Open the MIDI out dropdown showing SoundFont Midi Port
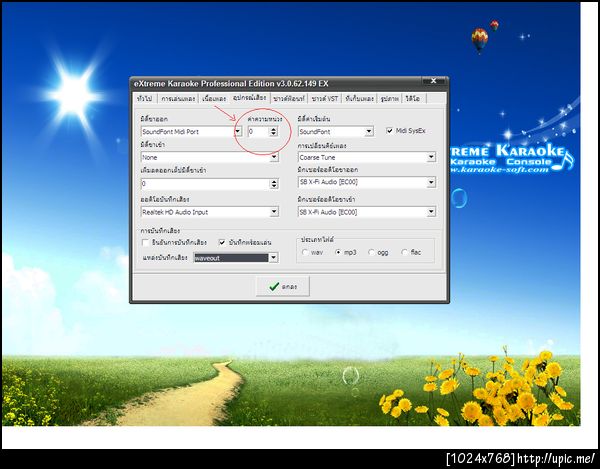The width and height of the screenshot is (600, 469). (191, 132)
